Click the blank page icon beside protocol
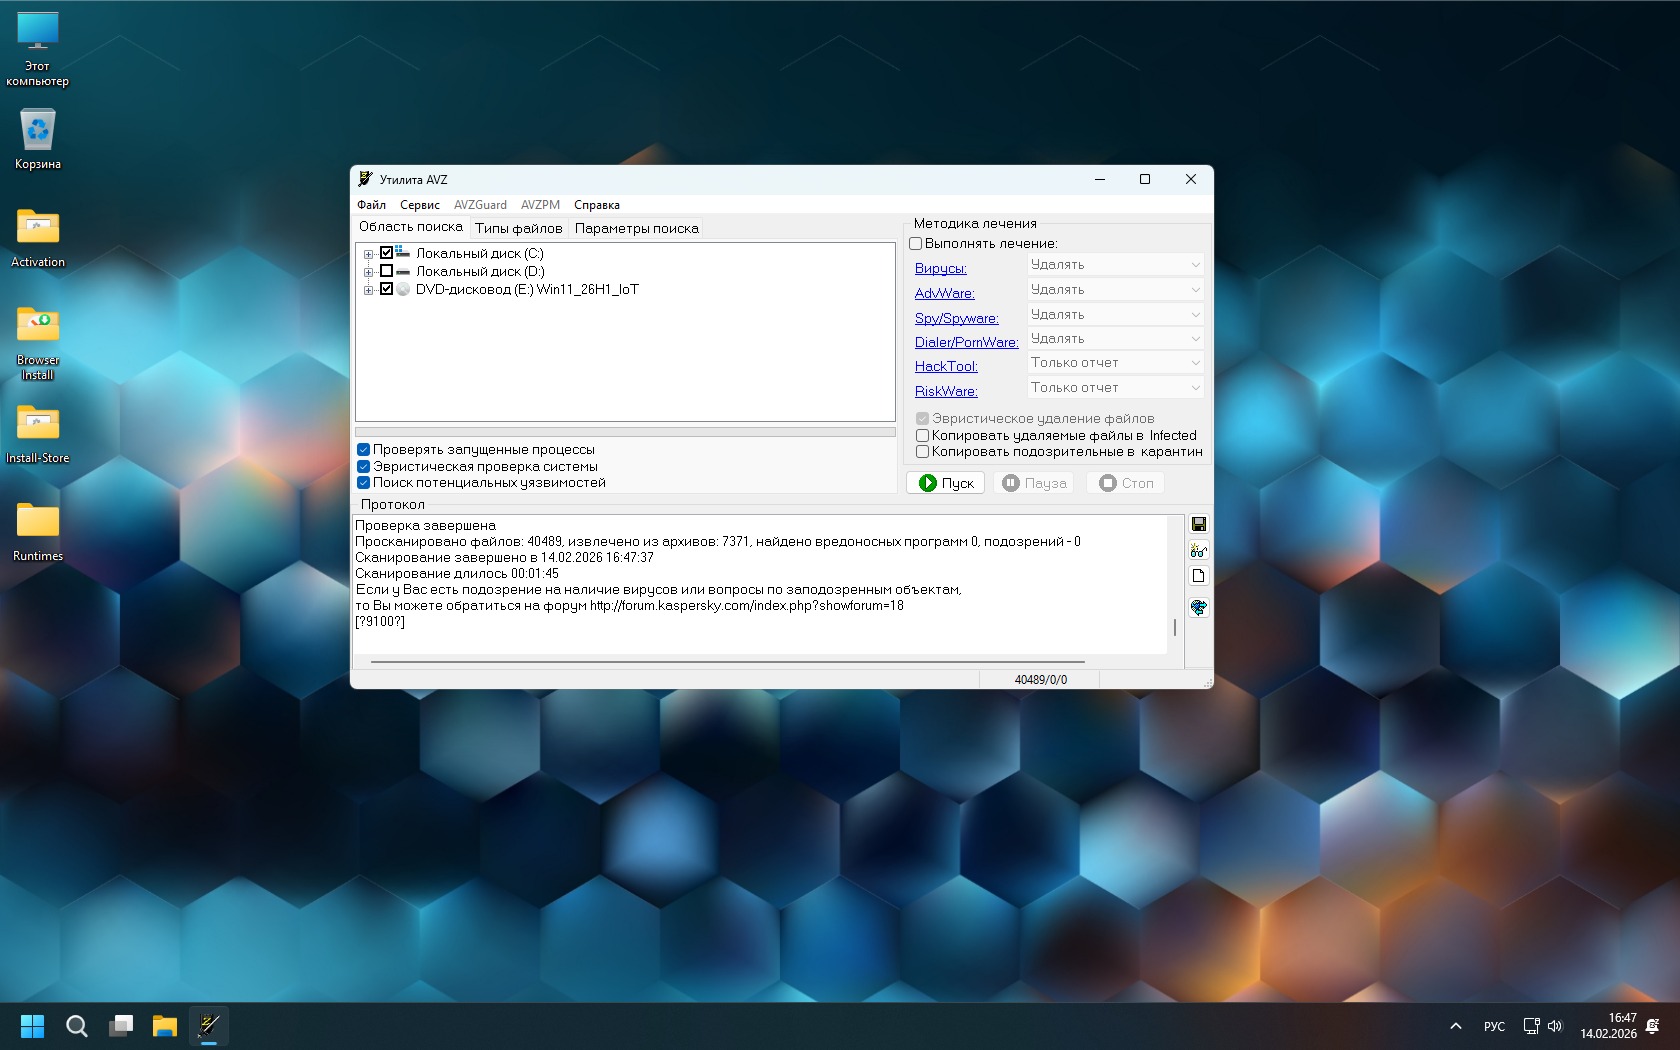Image resolution: width=1680 pixels, height=1050 pixels. pyautogui.click(x=1198, y=576)
